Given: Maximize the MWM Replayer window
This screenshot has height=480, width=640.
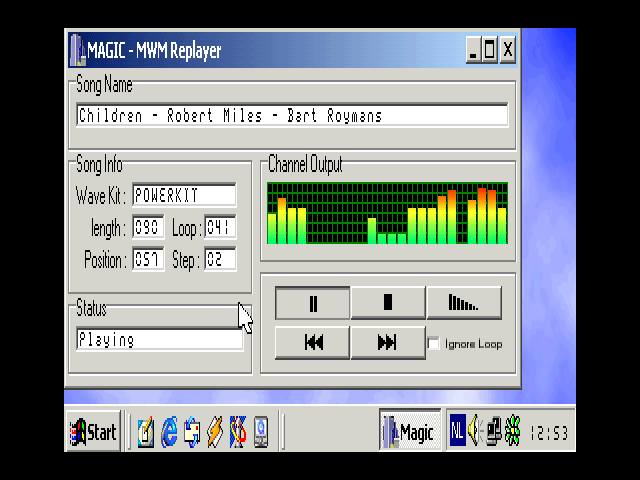Looking at the screenshot, I should [490, 50].
